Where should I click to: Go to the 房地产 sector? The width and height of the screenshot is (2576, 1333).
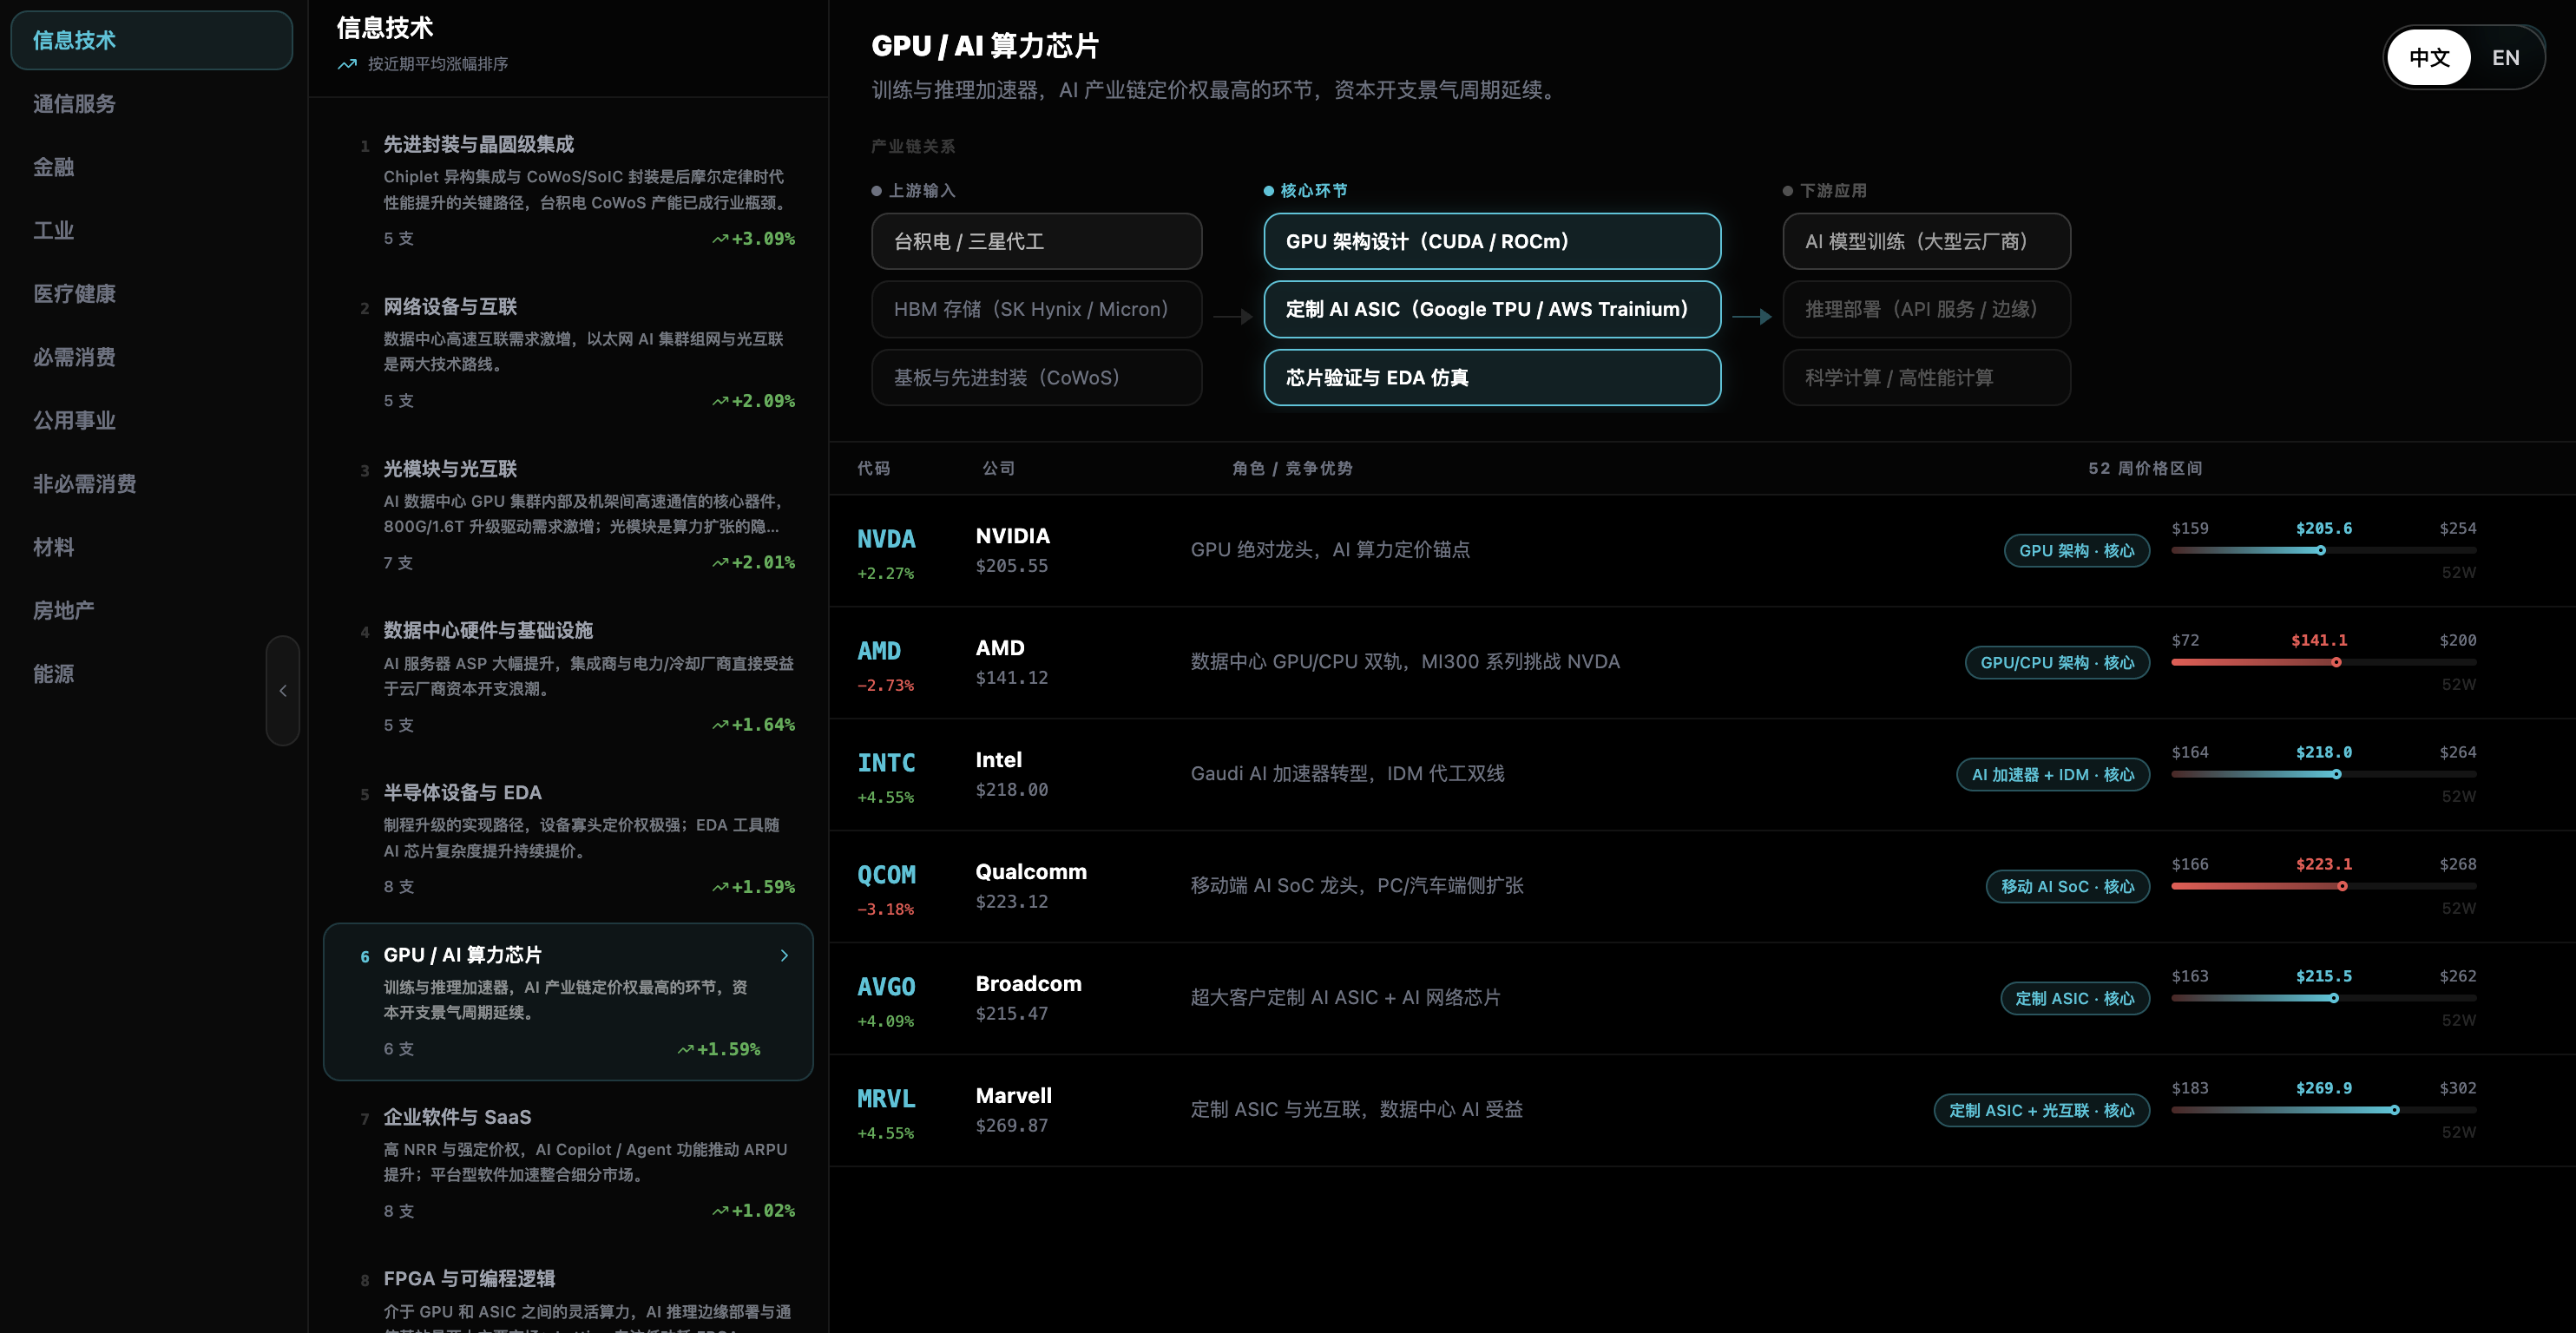click(151, 611)
